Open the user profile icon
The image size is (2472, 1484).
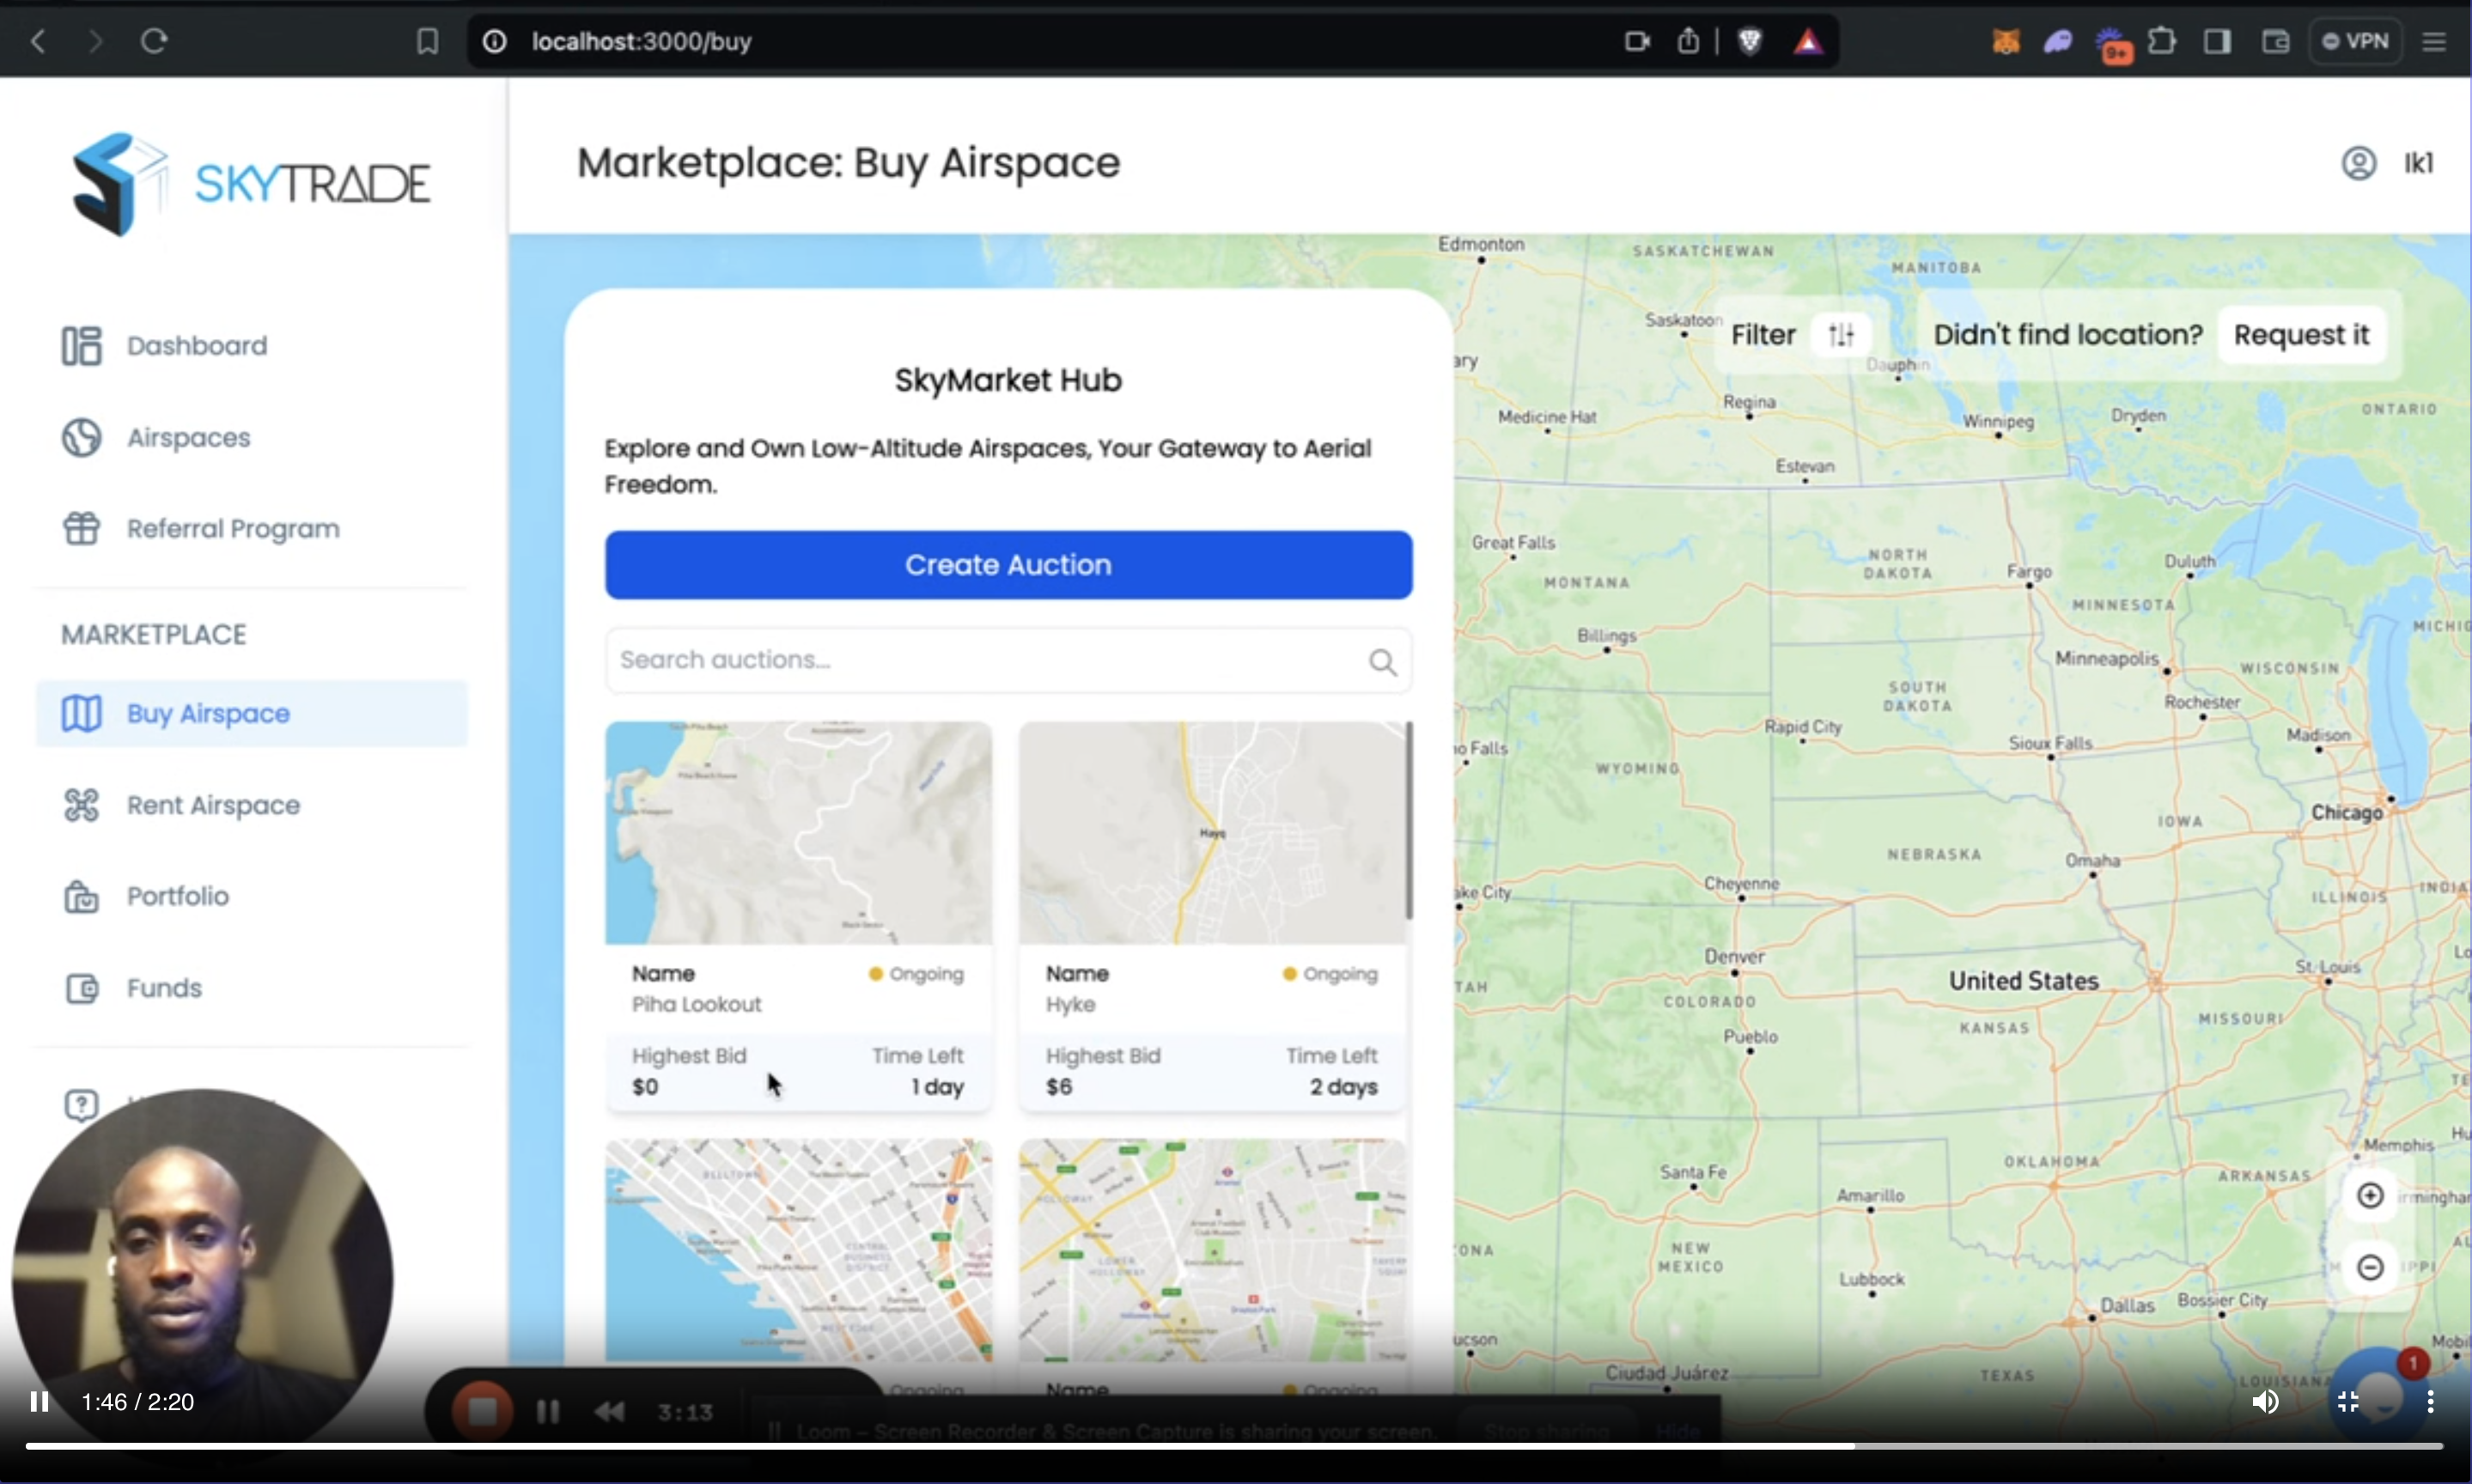pyautogui.click(x=2358, y=163)
